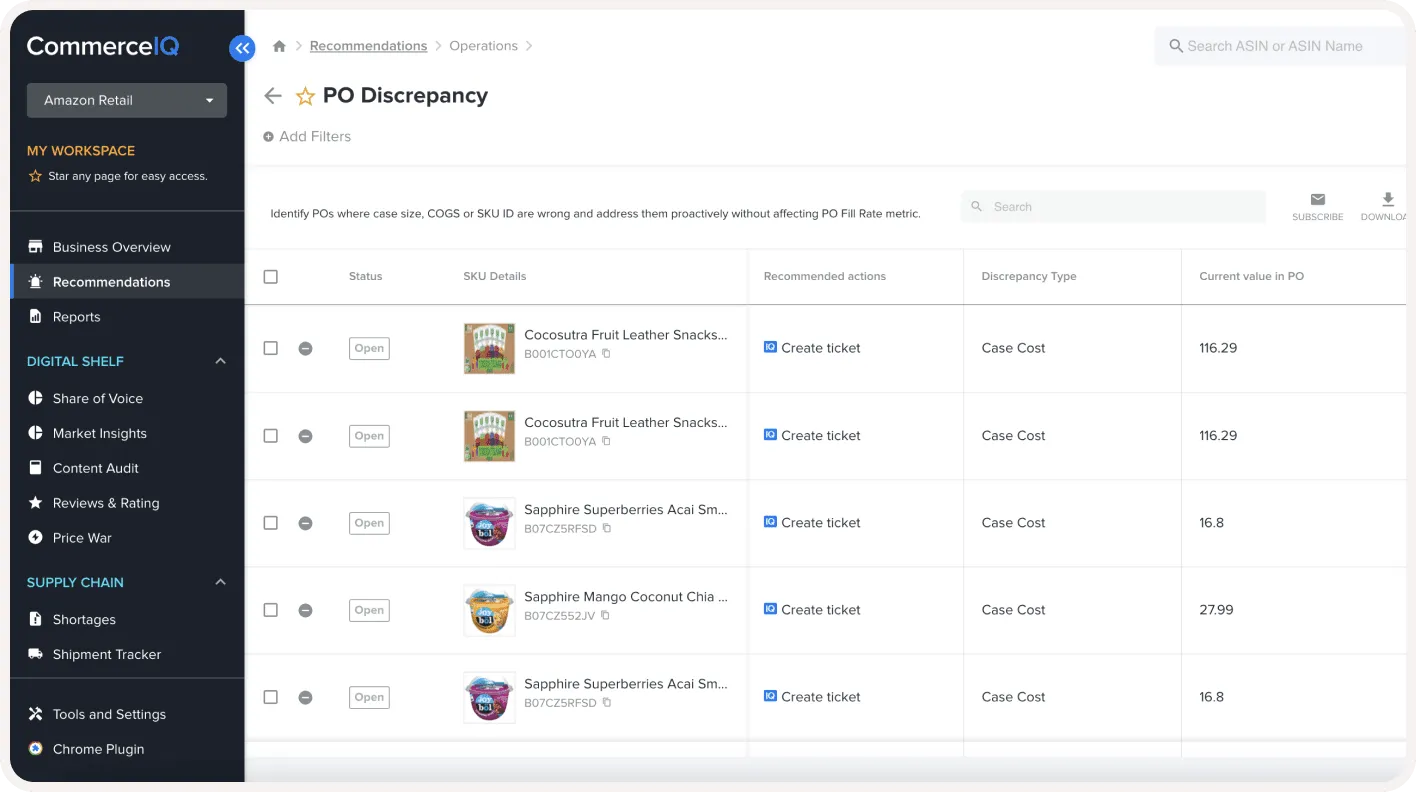Create ticket for Sapphire Mango Coconut Chia
The width and height of the screenshot is (1416, 792).
tap(812, 610)
